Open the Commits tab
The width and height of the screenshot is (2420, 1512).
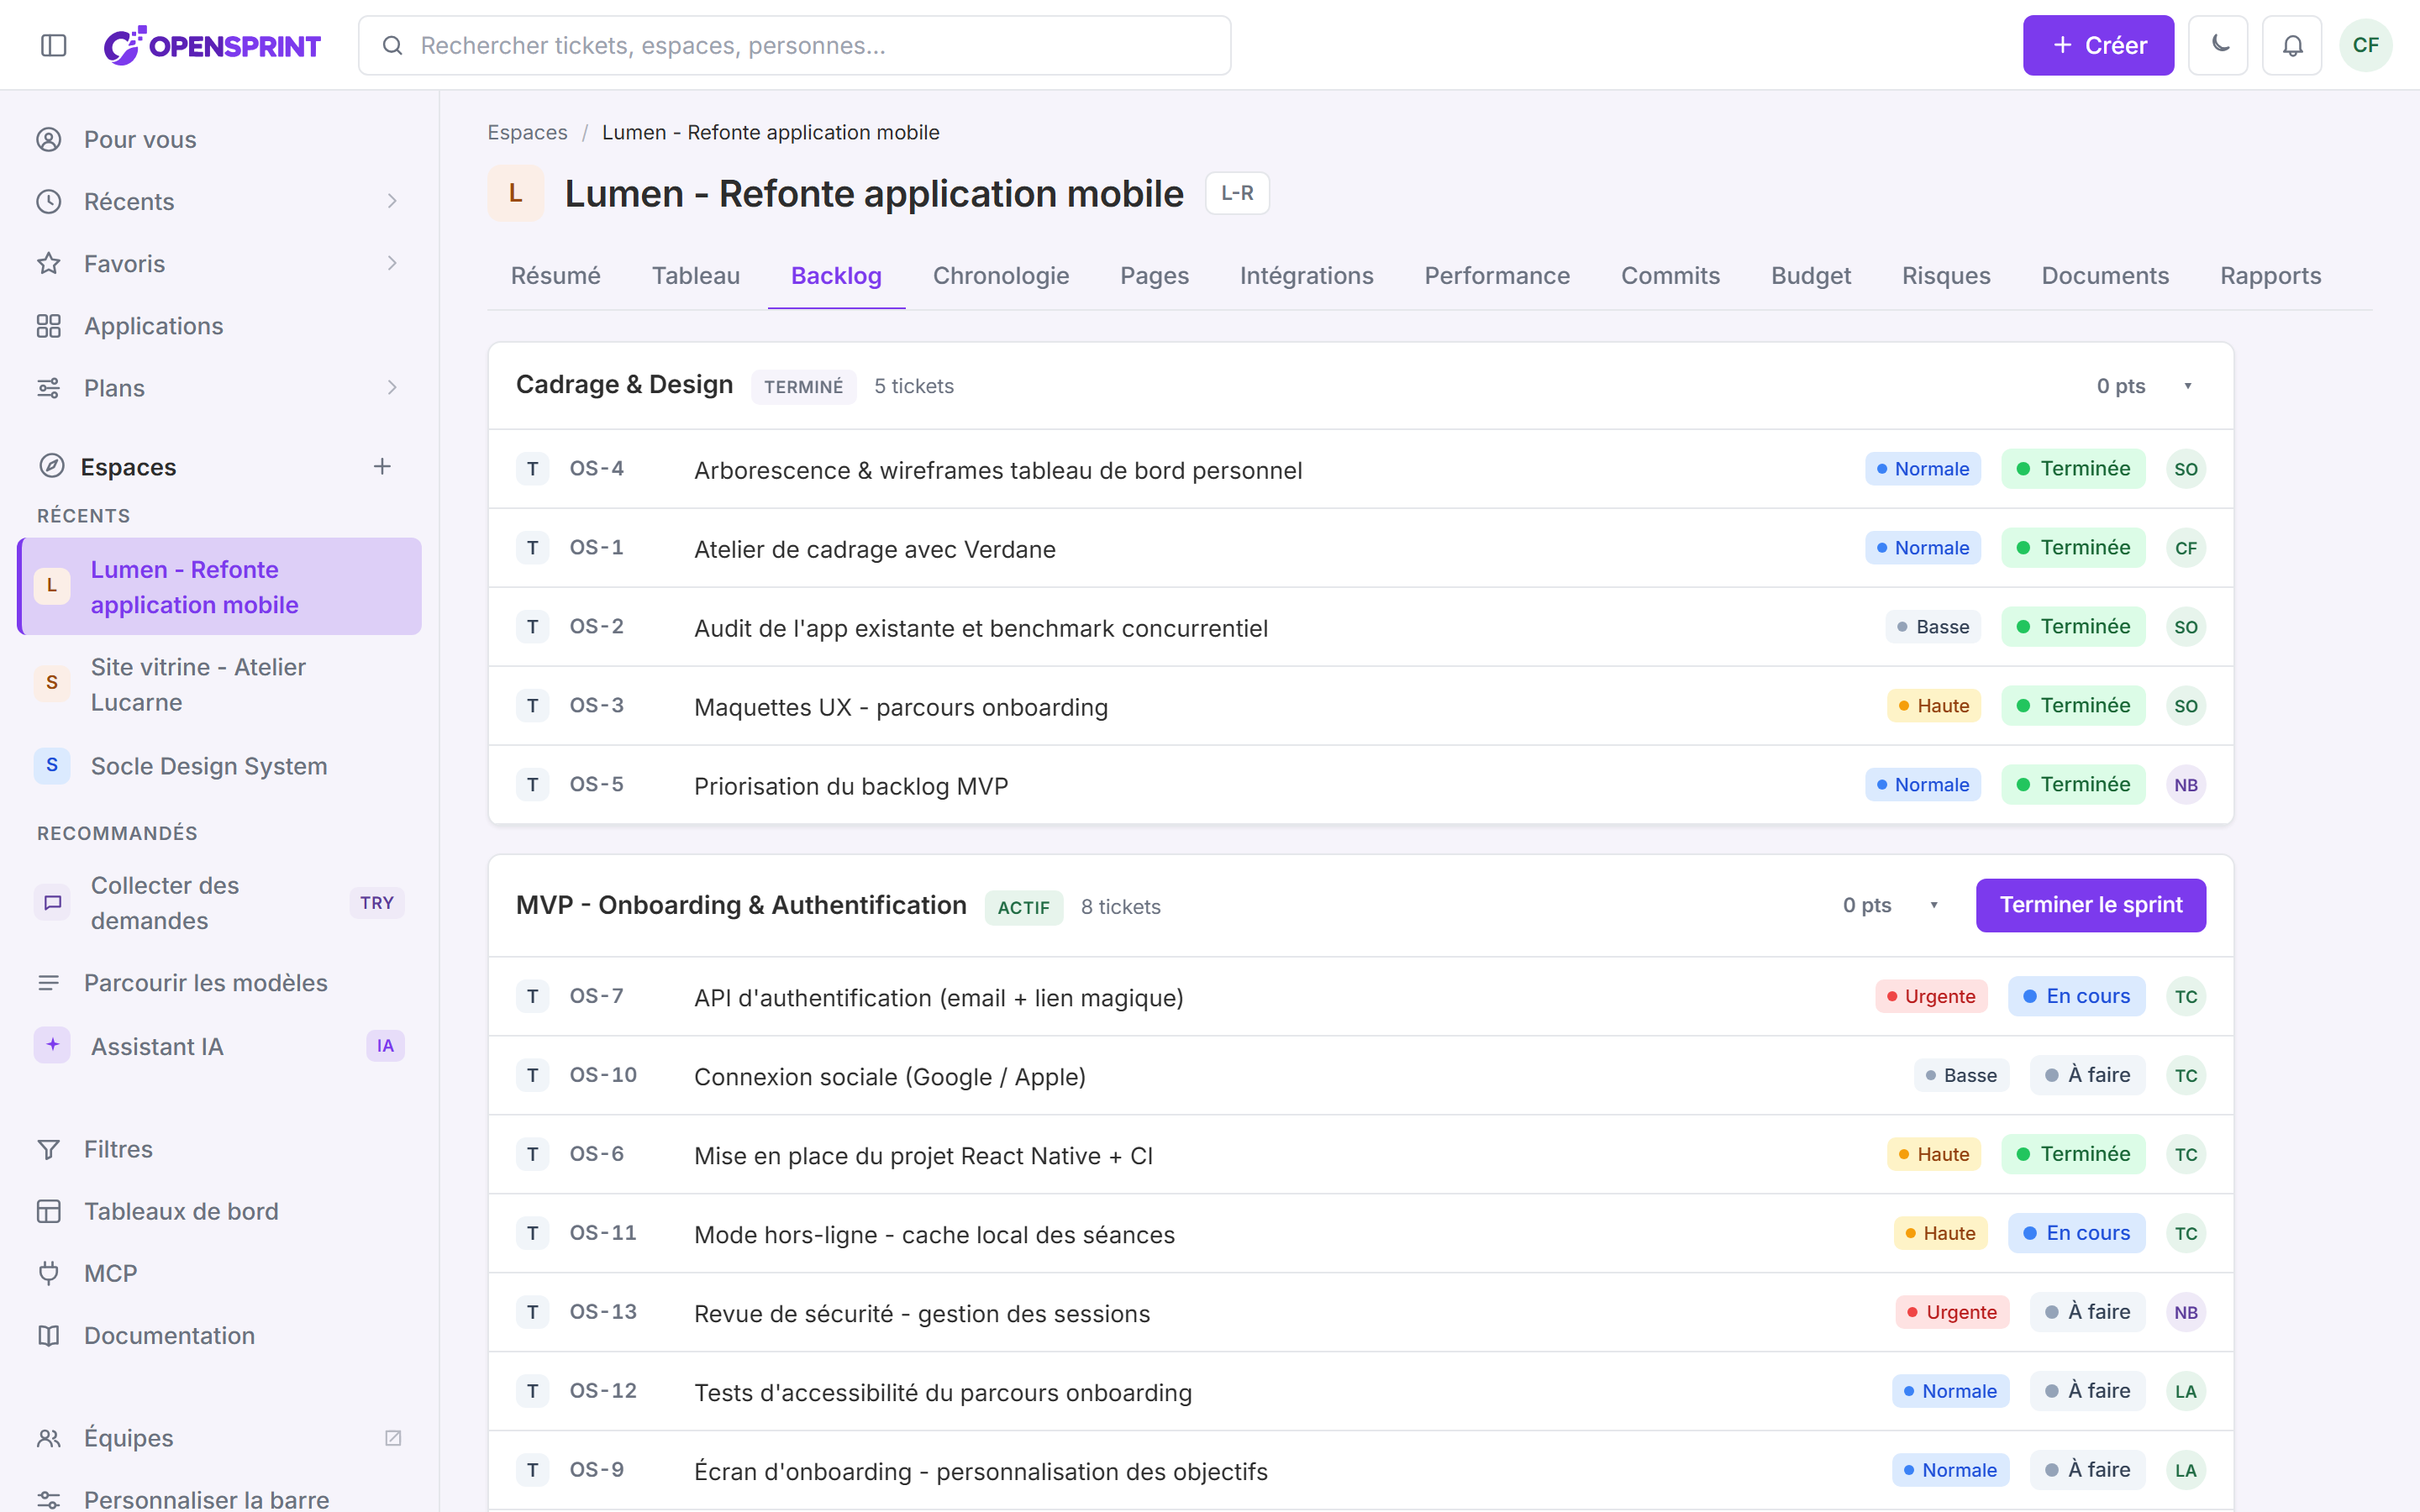1670,276
